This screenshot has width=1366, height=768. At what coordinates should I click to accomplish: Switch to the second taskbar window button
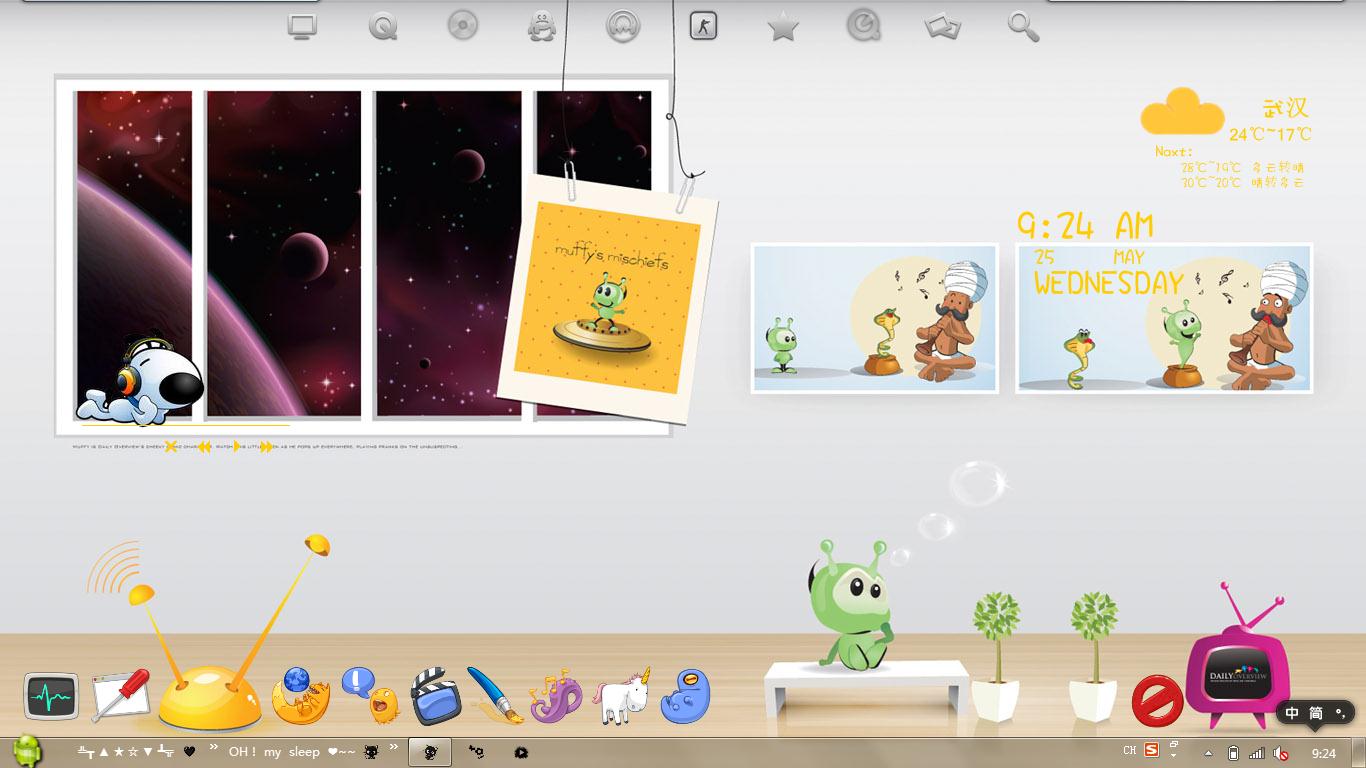click(476, 752)
